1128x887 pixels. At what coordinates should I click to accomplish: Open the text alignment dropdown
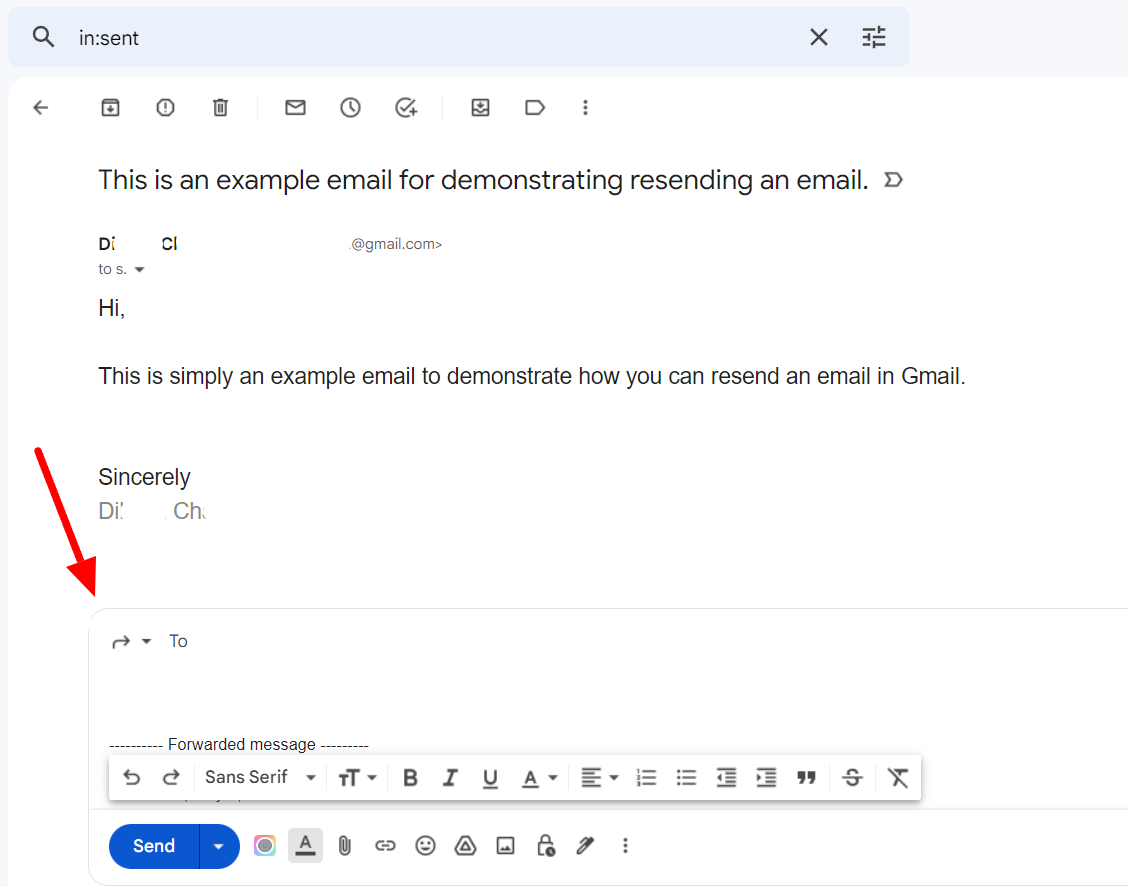600,778
